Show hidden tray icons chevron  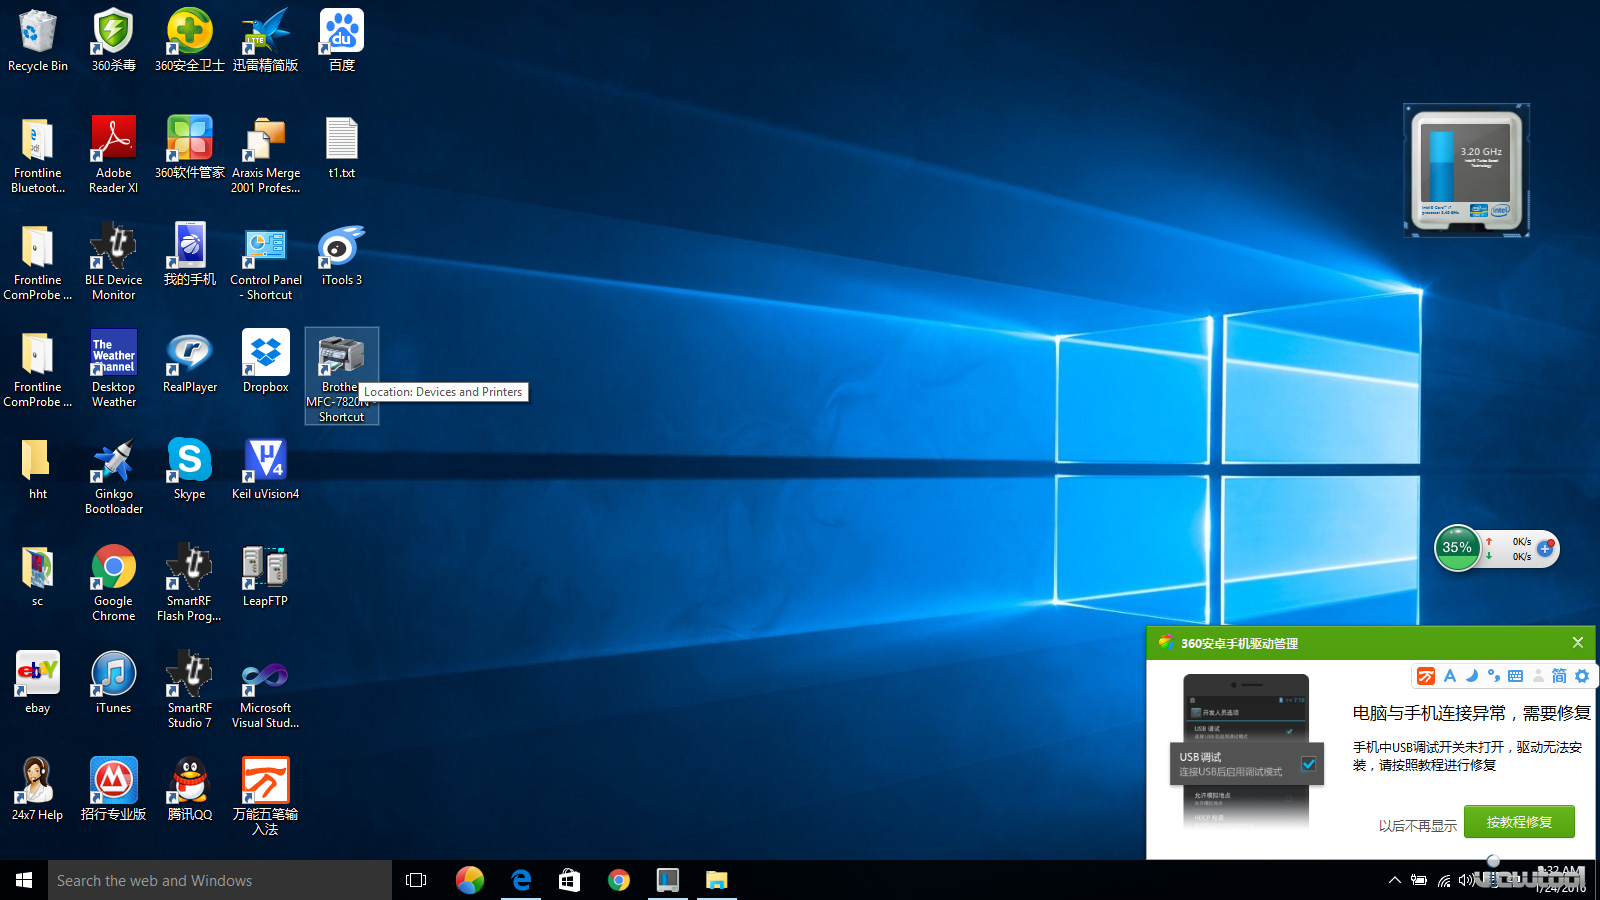(1395, 880)
